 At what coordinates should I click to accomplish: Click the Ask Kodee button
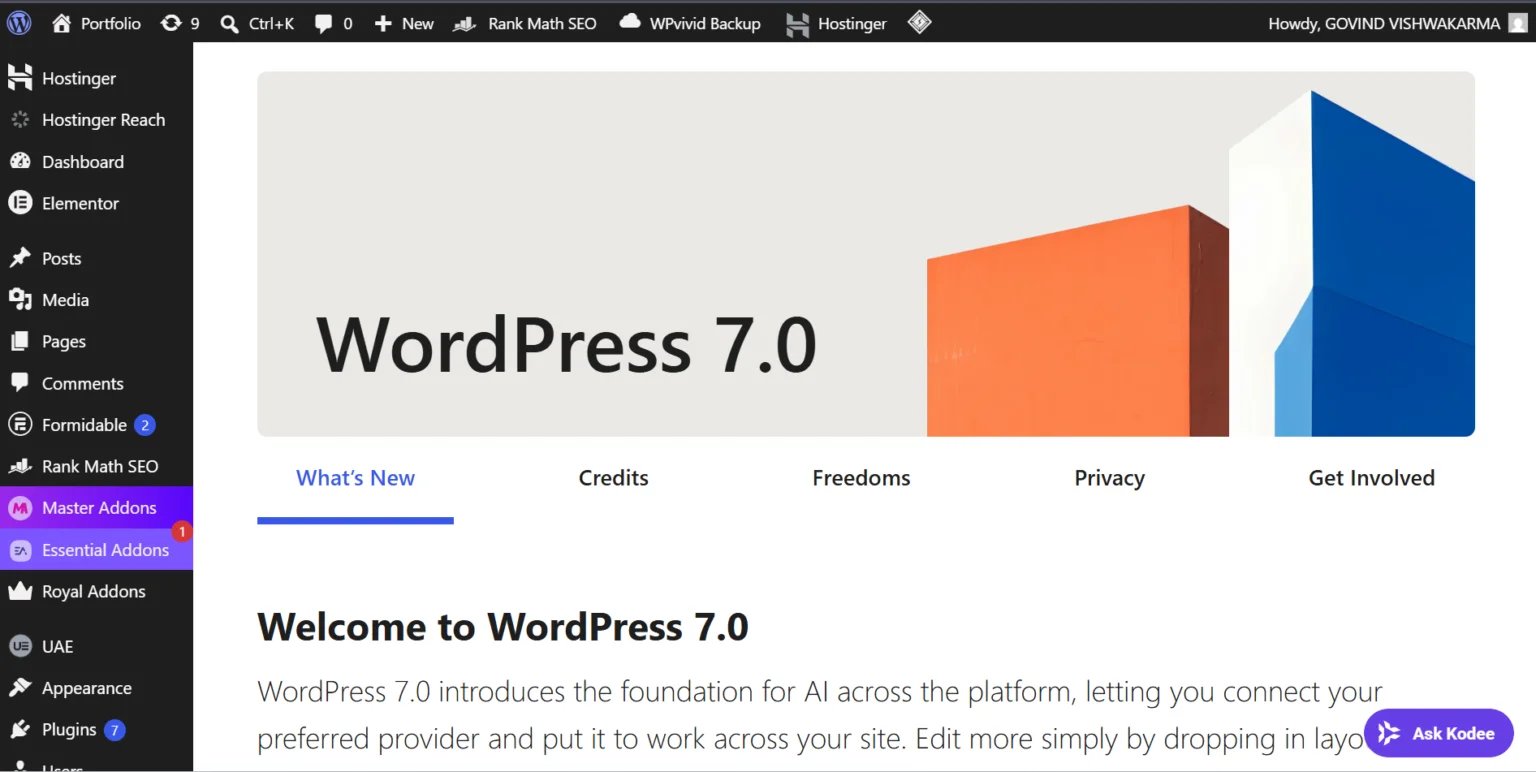point(1439,733)
